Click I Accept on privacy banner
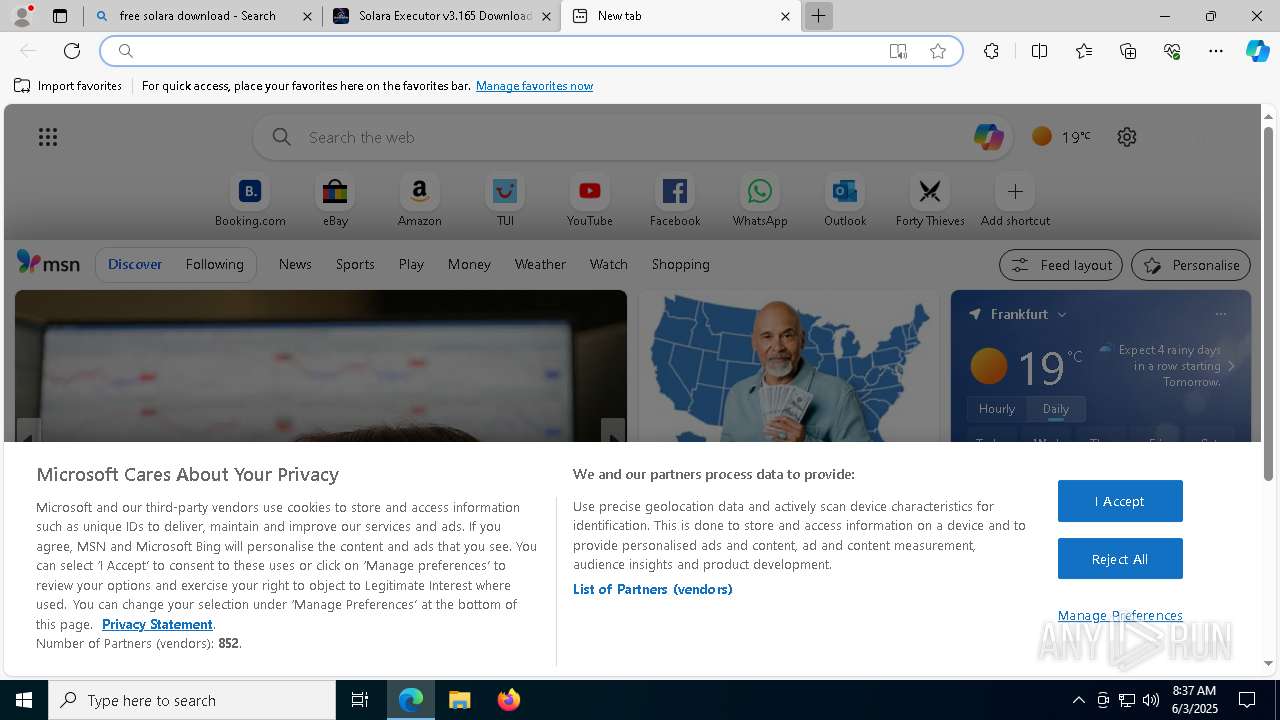The width and height of the screenshot is (1280, 720). 1120,501
